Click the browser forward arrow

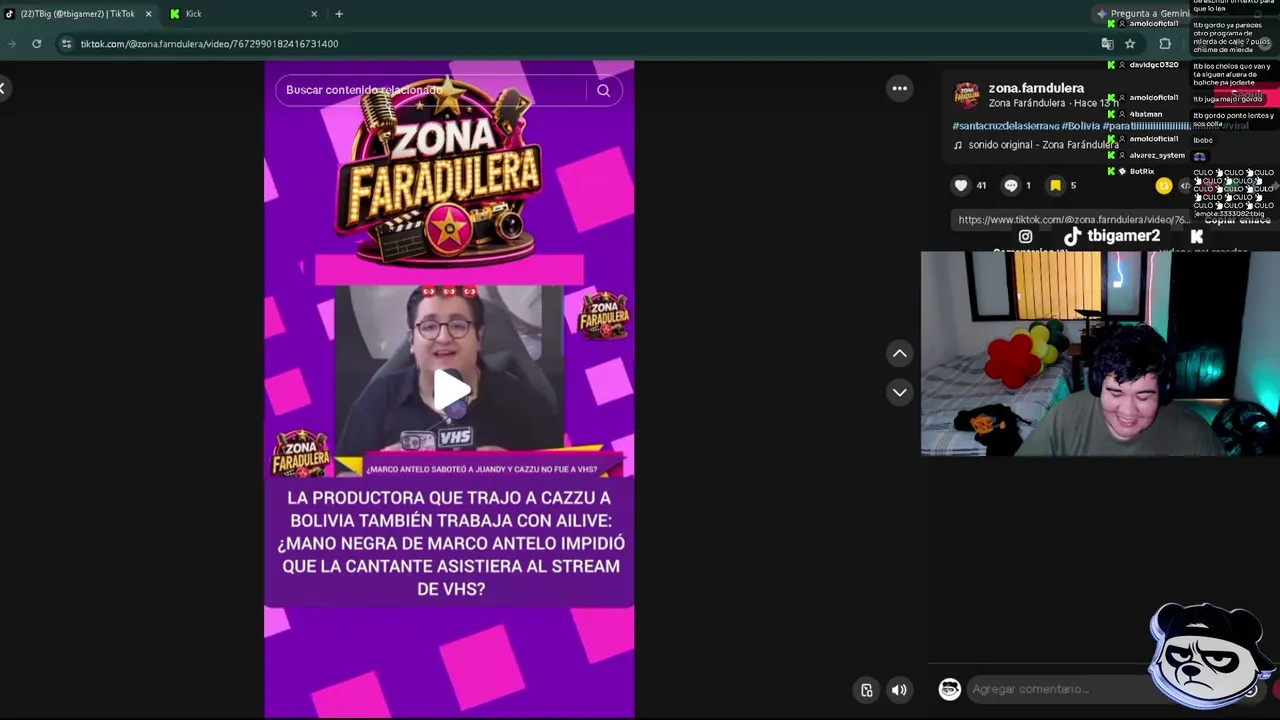click(x=10, y=44)
